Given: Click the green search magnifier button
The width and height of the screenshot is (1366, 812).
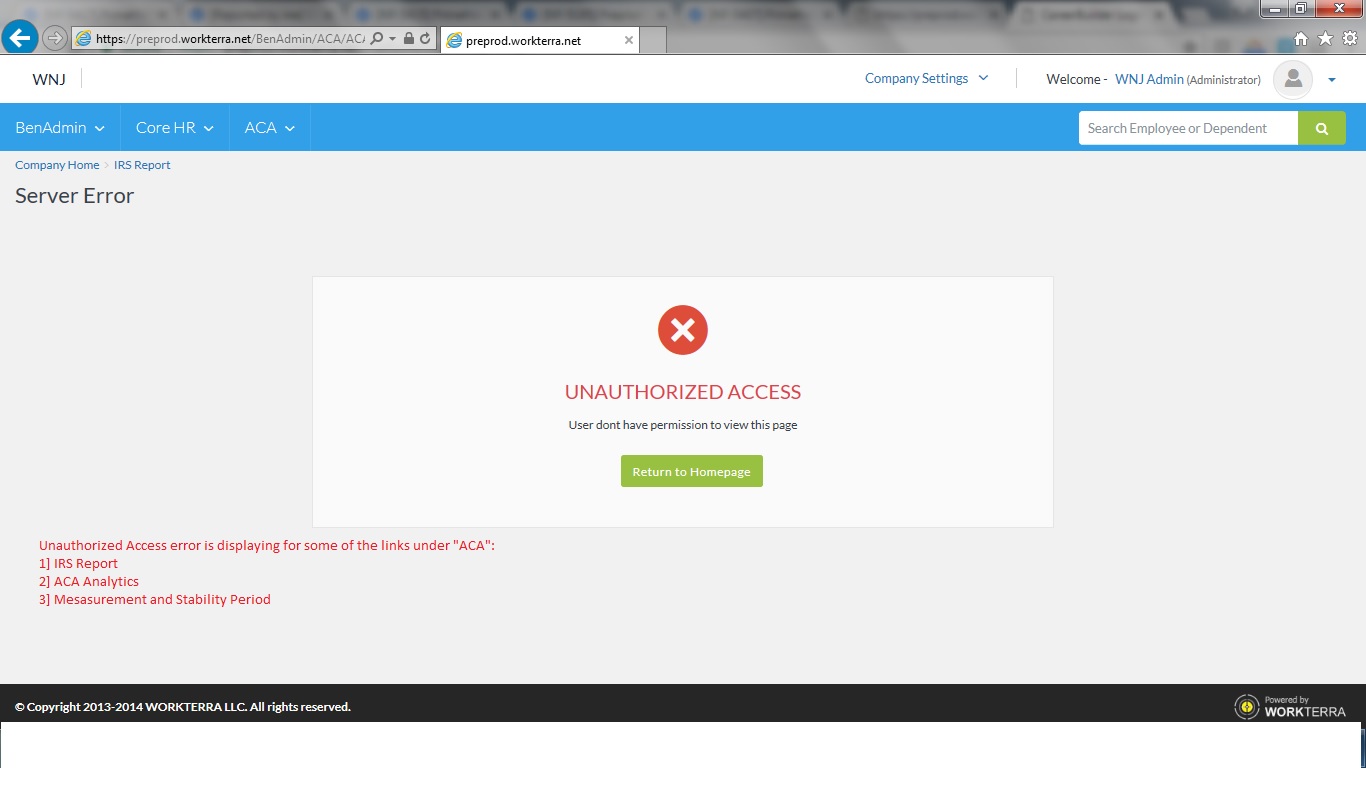Looking at the screenshot, I should (x=1321, y=128).
